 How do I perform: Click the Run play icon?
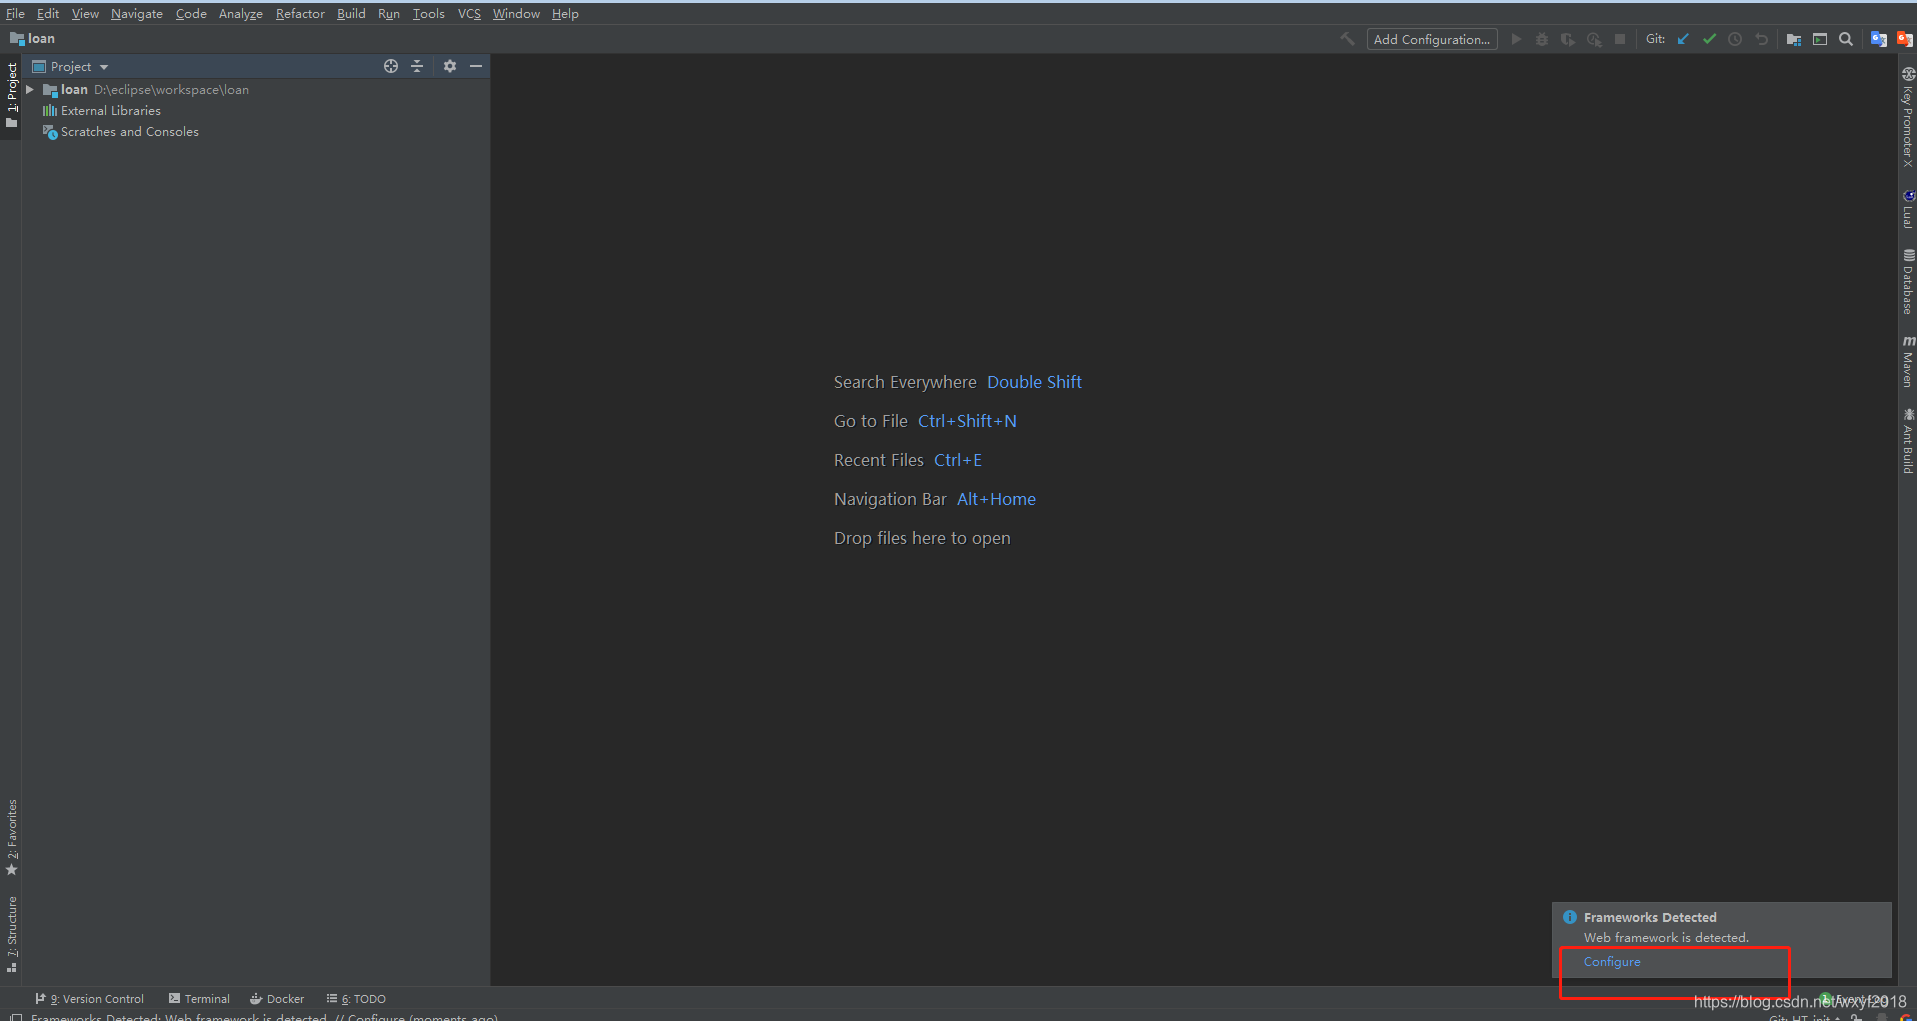point(1516,39)
